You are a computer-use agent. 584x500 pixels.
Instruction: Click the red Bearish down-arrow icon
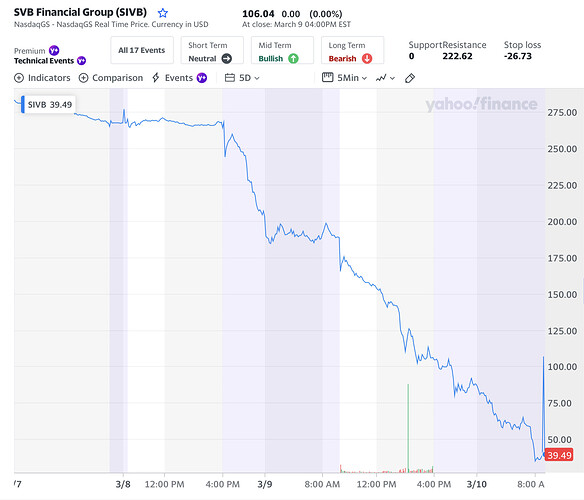367,58
